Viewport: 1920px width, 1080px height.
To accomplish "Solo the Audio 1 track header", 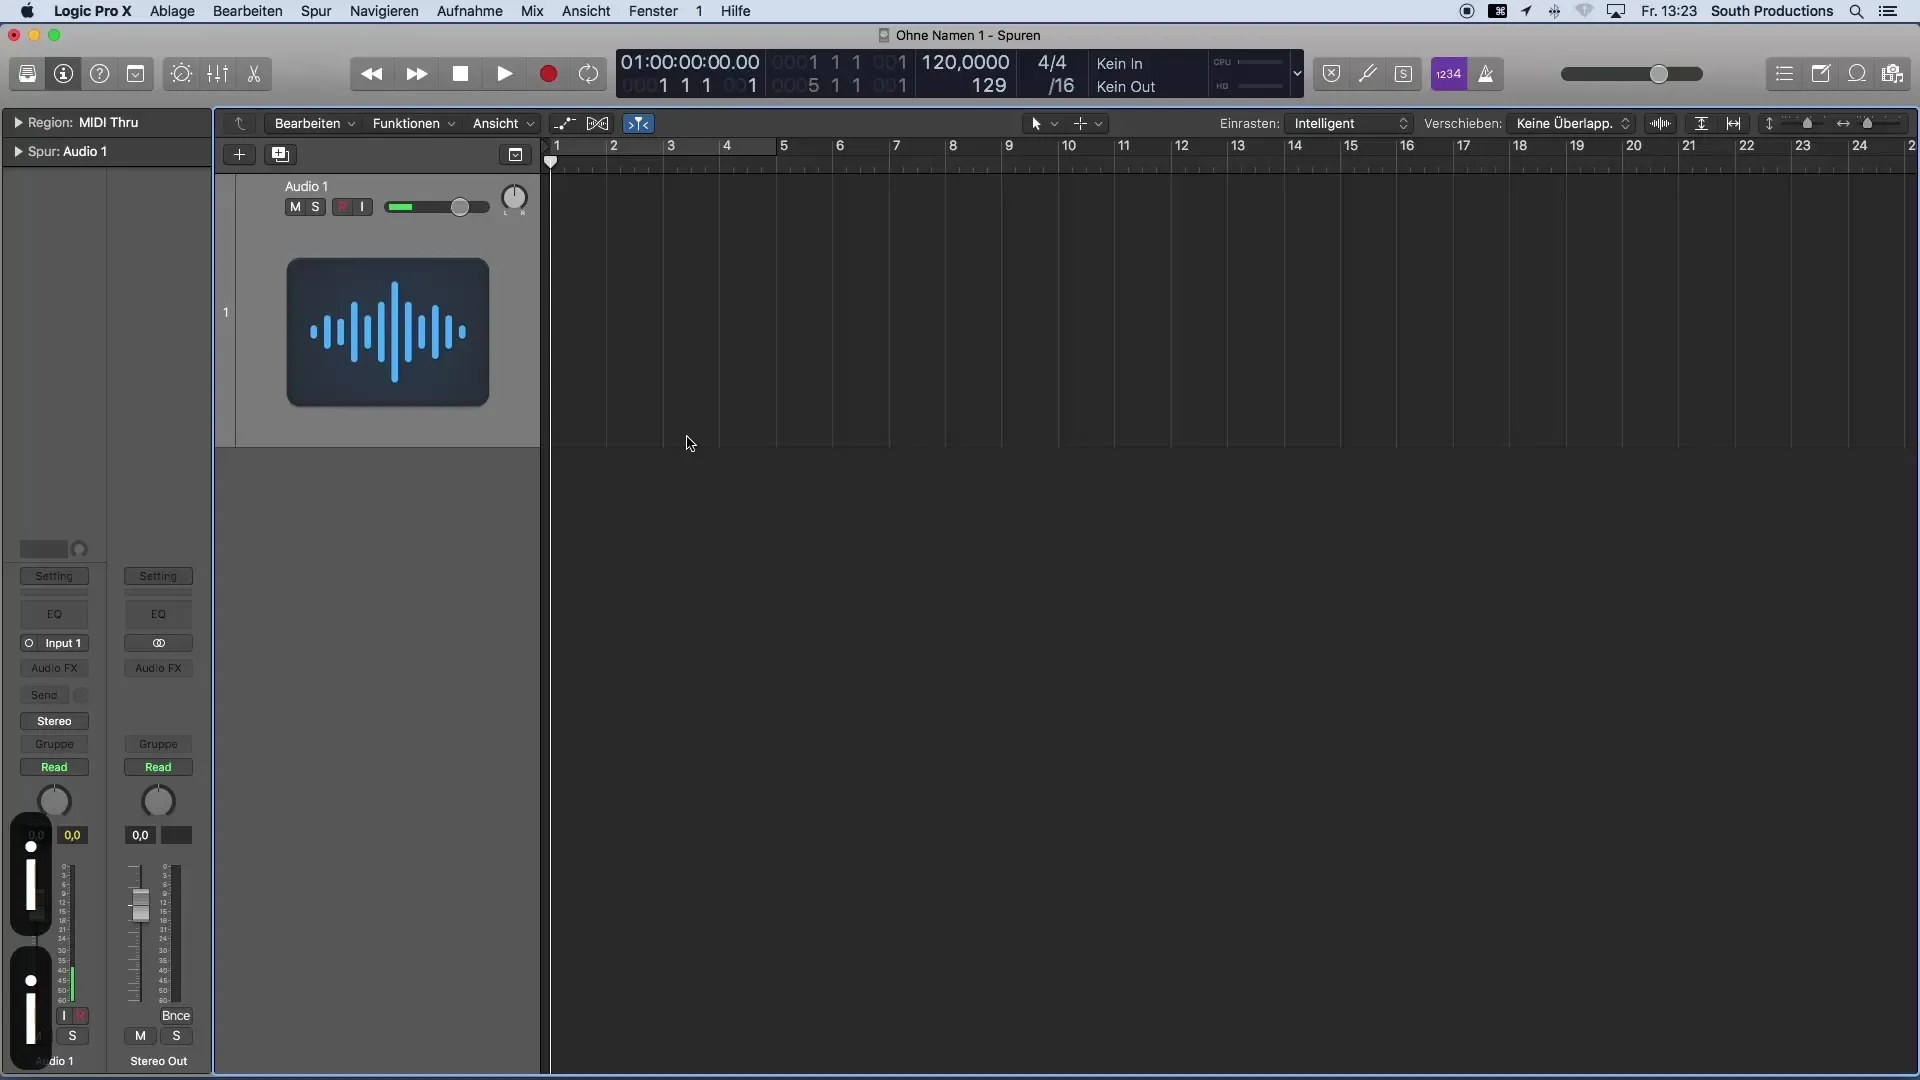I will point(316,207).
